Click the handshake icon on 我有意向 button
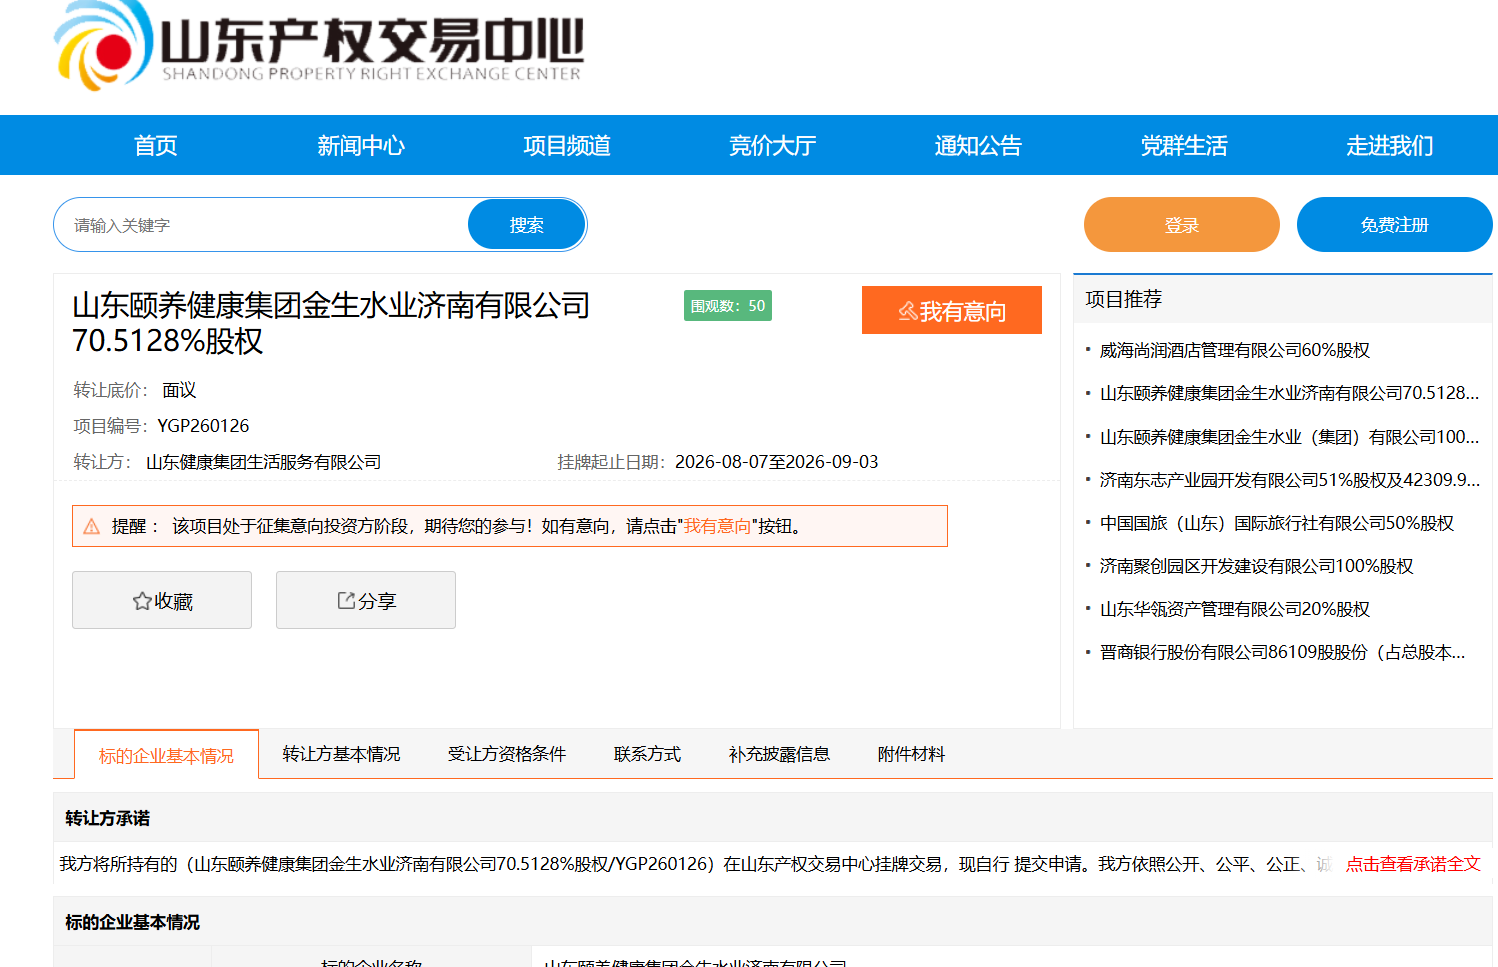The width and height of the screenshot is (1498, 967). pos(908,311)
